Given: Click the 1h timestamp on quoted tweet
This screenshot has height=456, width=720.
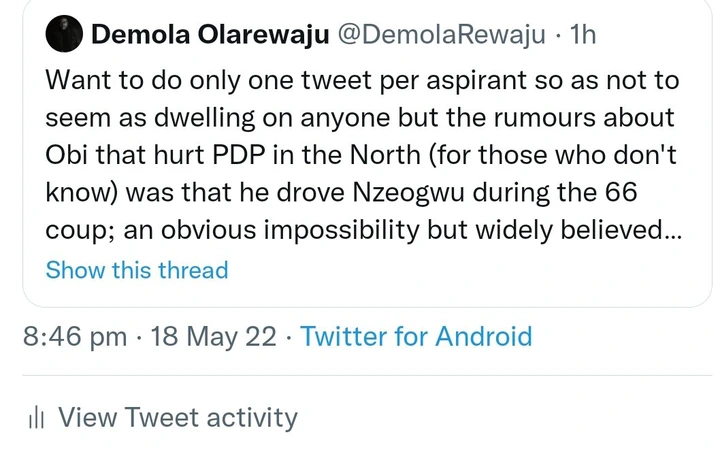Looking at the screenshot, I should 582,36.
